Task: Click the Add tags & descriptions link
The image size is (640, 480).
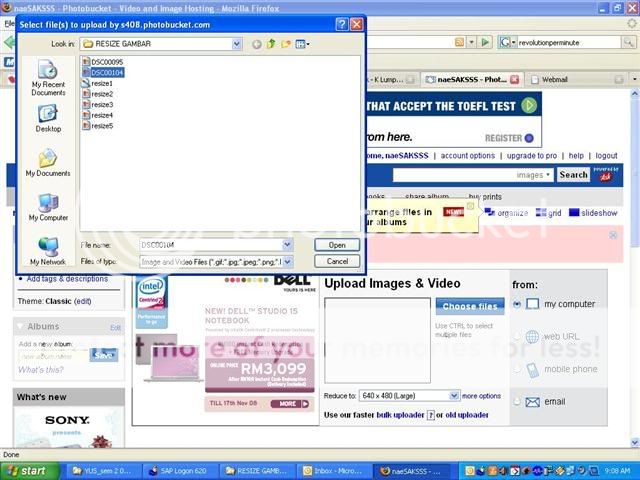Action: click(67, 279)
